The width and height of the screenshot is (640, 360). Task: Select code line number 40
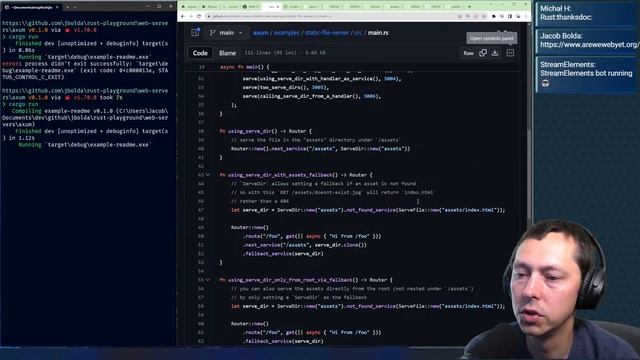(x=201, y=149)
